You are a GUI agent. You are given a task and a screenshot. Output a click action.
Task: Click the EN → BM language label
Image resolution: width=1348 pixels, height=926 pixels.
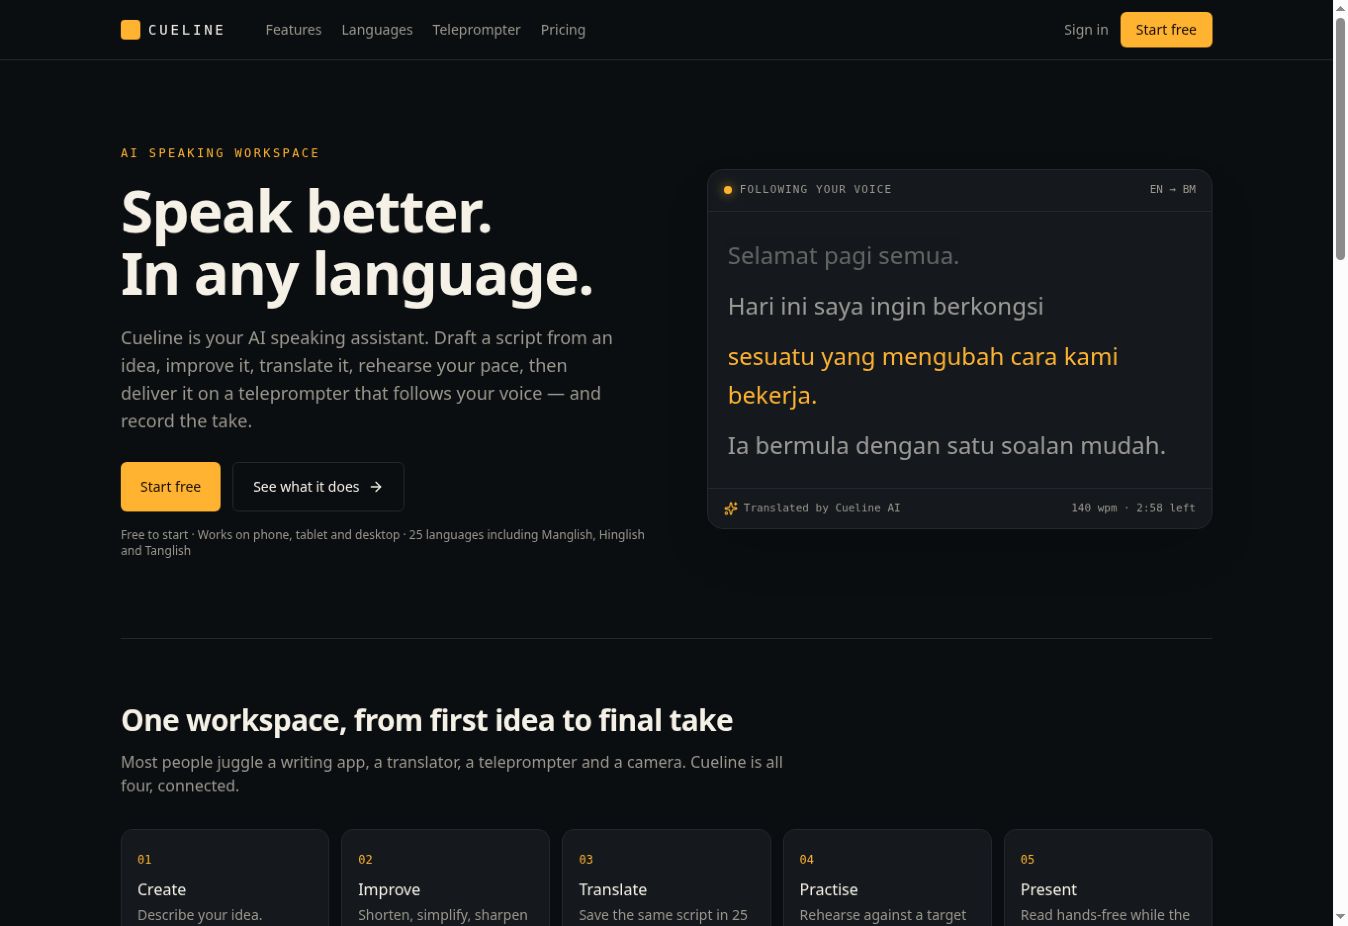coord(1172,189)
